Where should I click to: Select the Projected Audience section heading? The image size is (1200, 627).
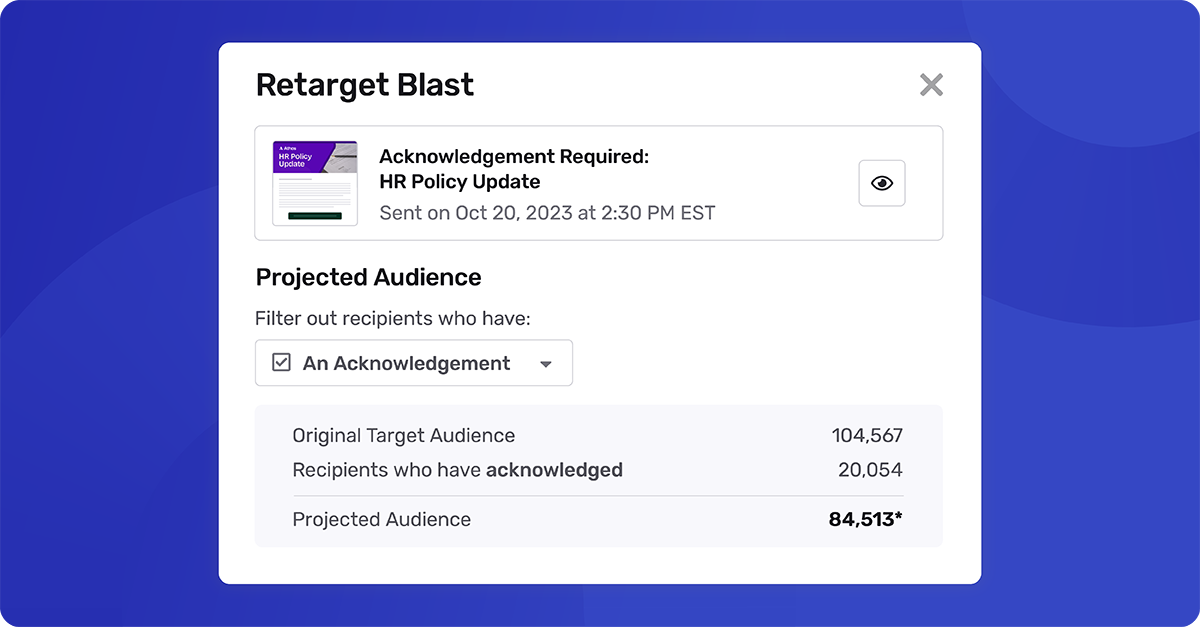[x=368, y=277]
